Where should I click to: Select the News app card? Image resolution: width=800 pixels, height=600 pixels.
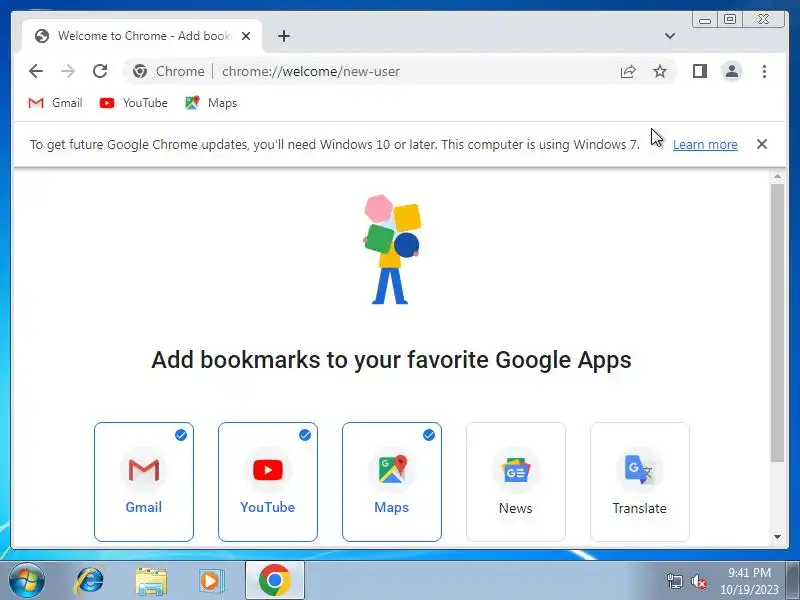point(516,482)
